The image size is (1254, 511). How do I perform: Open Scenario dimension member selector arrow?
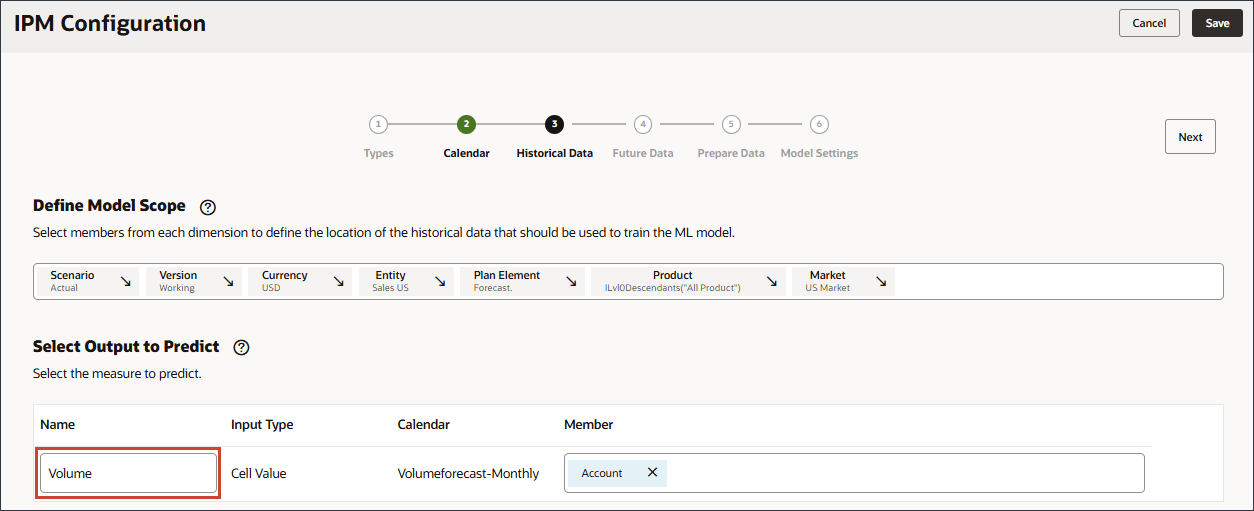click(126, 282)
